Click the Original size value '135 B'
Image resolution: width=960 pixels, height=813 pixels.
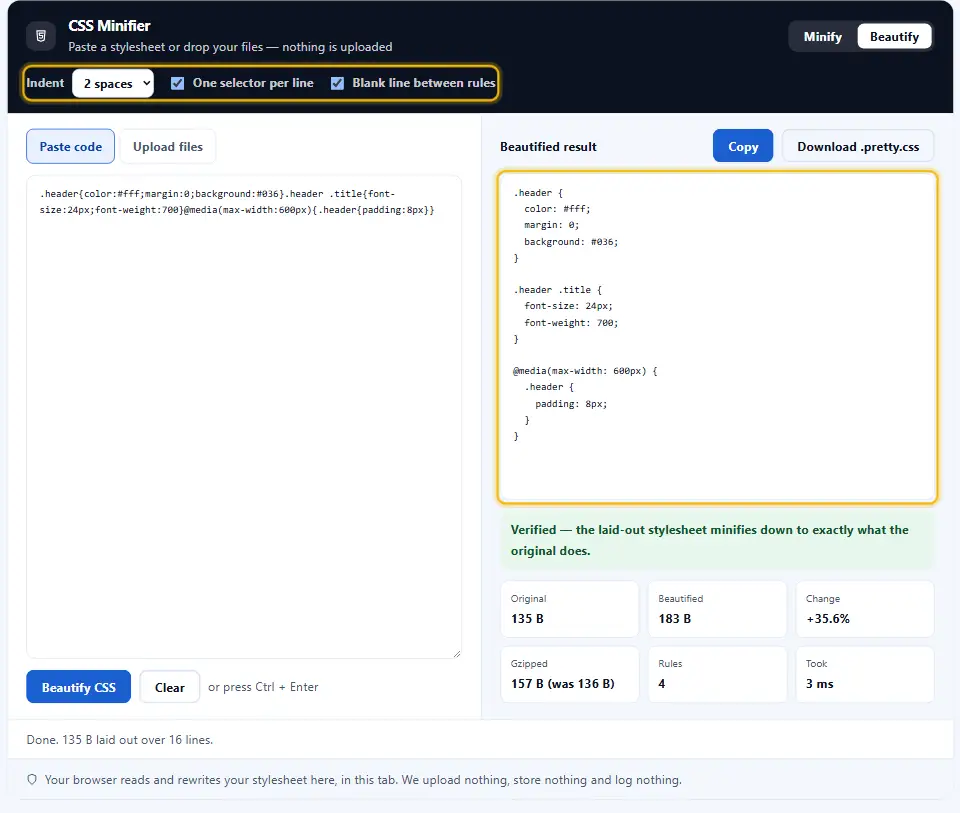tap(527, 619)
